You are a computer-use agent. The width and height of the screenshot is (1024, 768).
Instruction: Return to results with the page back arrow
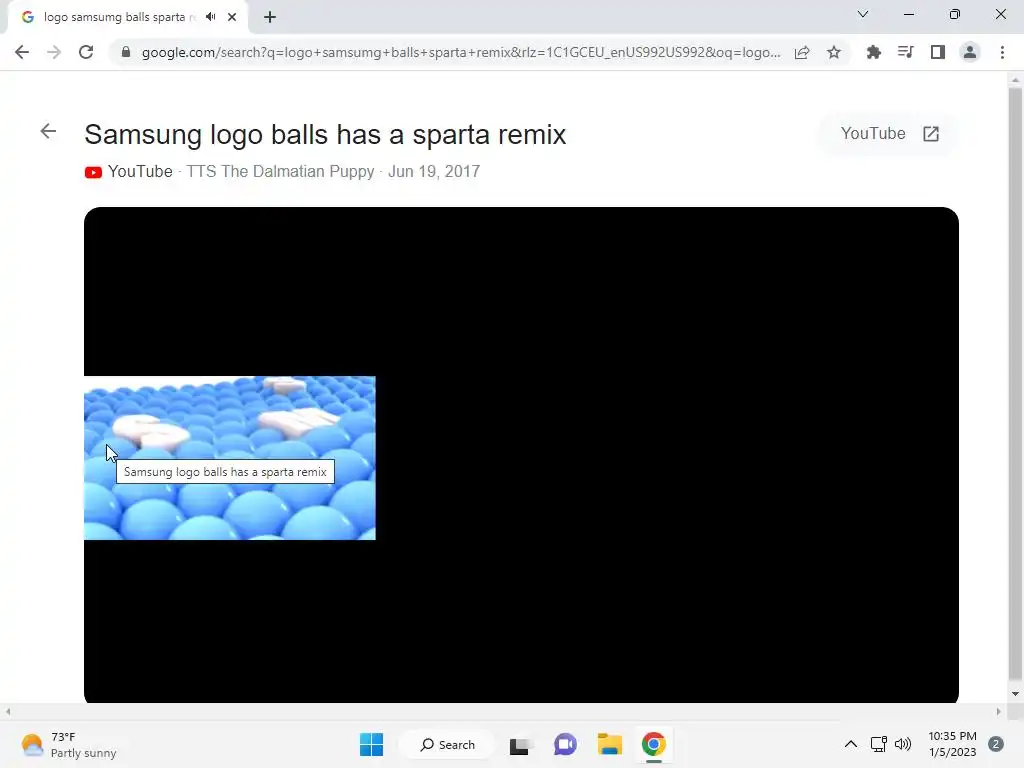tap(48, 131)
